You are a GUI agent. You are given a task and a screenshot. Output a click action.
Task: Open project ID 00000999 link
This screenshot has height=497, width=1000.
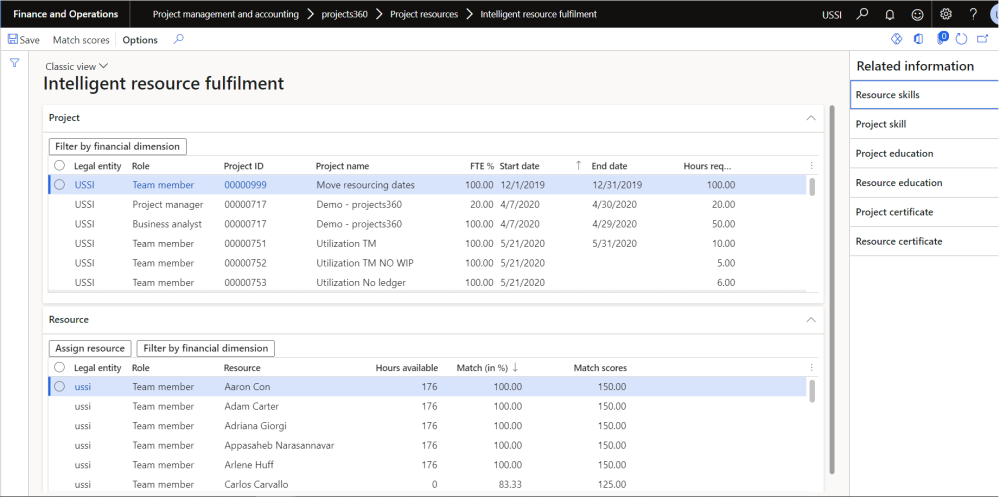[245, 185]
